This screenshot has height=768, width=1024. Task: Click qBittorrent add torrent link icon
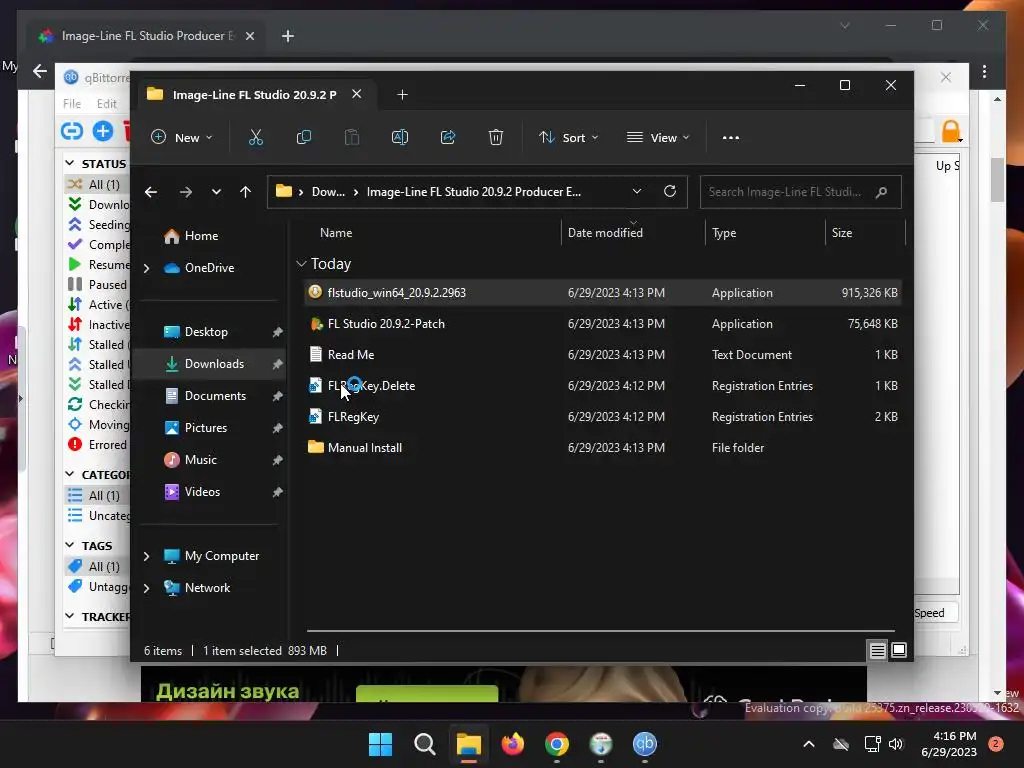point(72,131)
